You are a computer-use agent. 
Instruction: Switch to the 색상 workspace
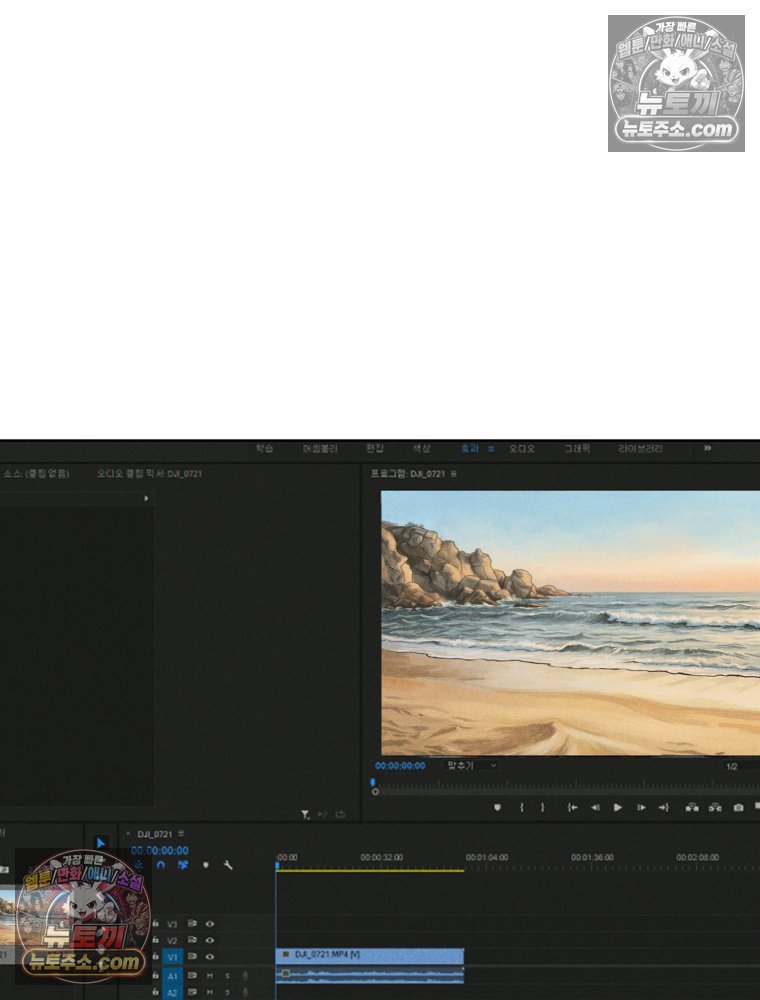pos(421,449)
